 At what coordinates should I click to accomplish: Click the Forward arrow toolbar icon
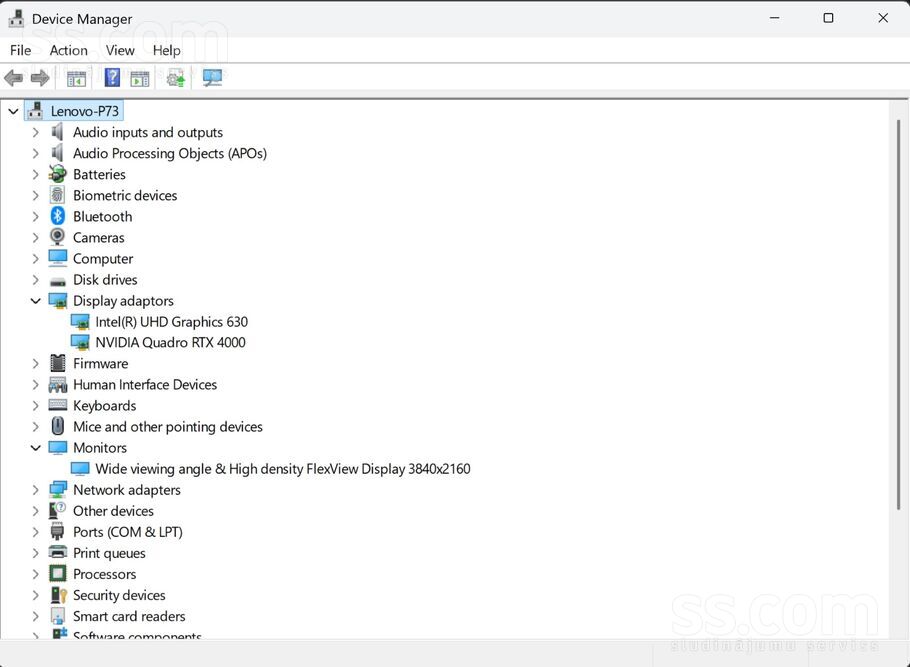(x=39, y=77)
